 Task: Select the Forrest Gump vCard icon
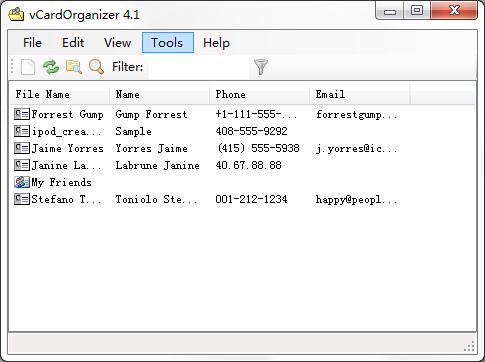pyautogui.click(x=22, y=114)
